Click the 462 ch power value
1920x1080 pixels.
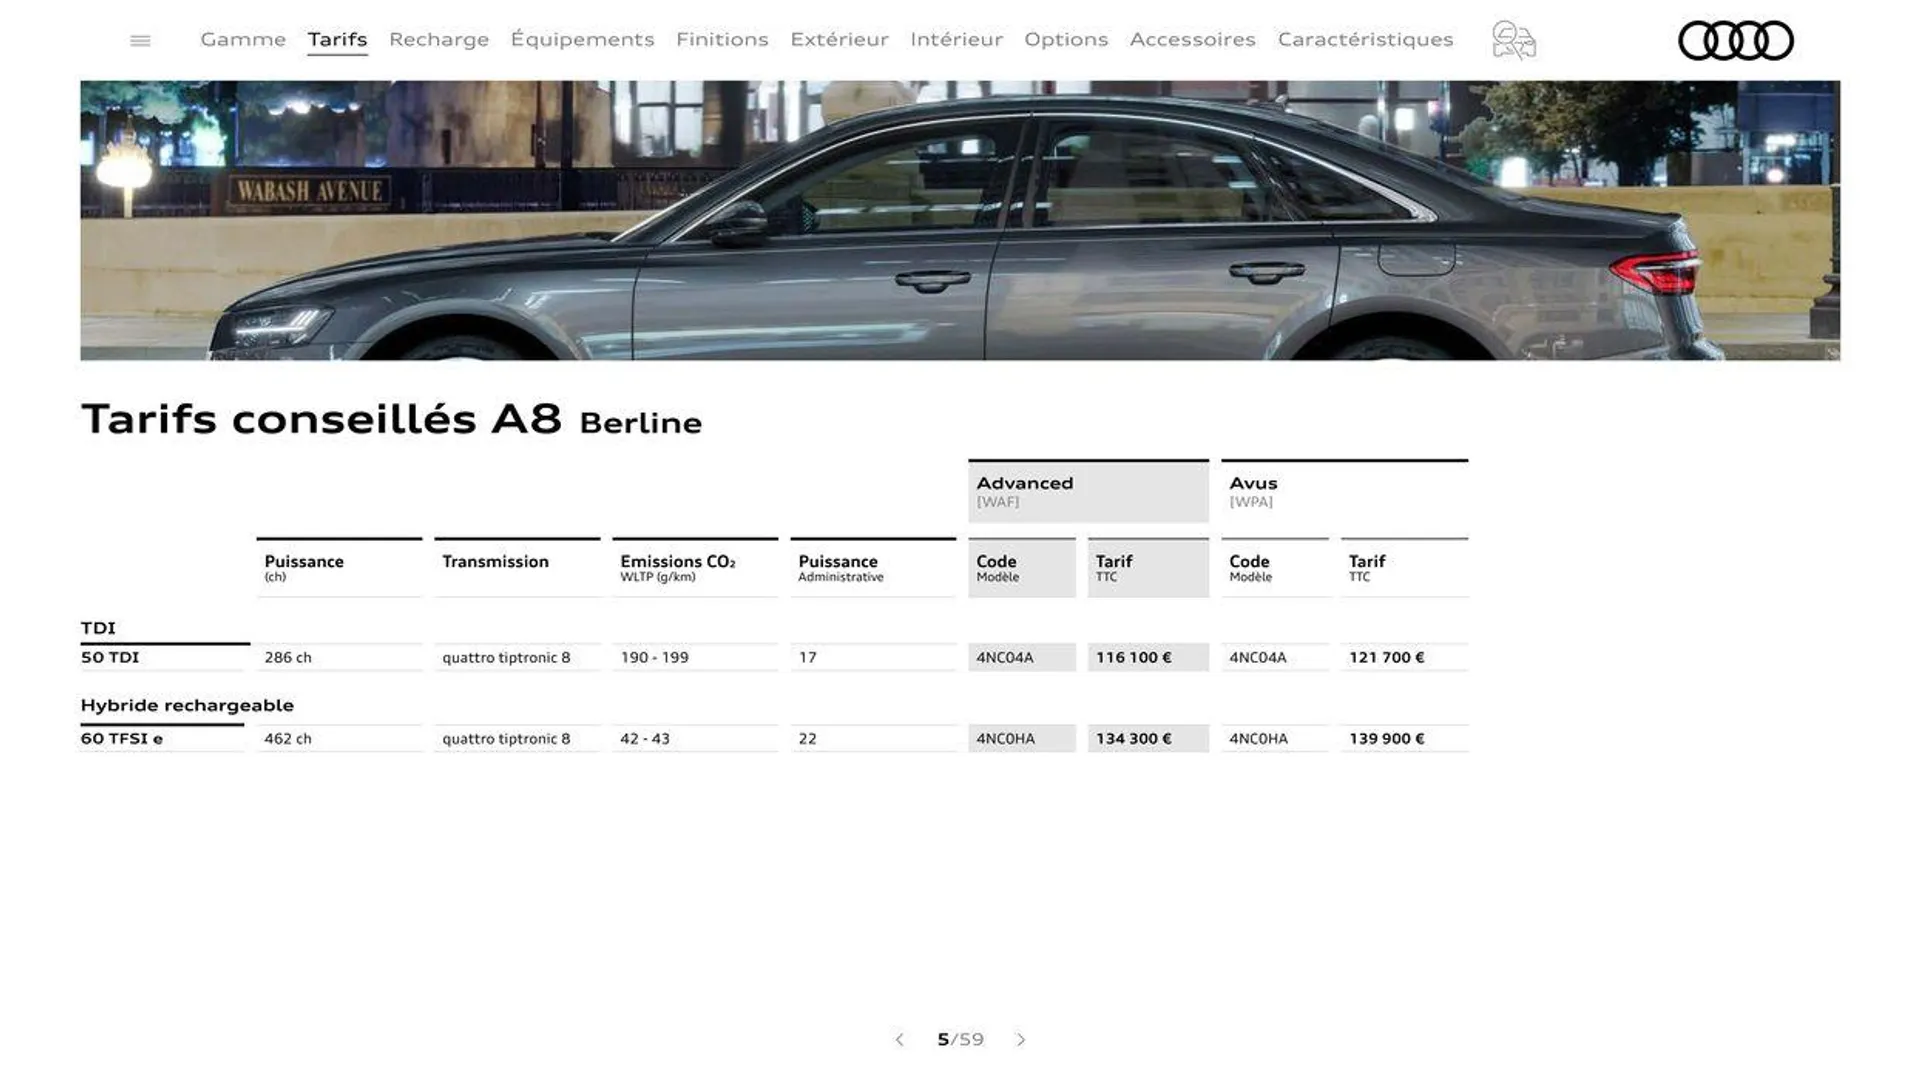[x=288, y=738]
